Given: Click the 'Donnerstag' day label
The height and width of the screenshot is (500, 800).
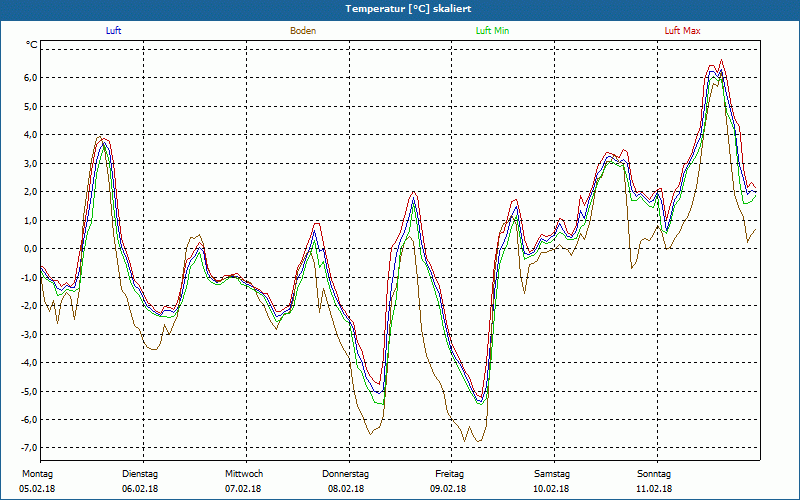Looking at the screenshot, I should 345,474.
